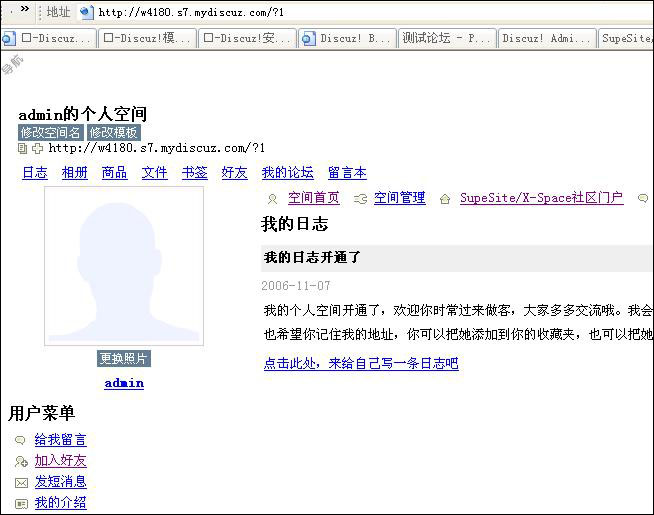Open the 空间管理 link
Viewport: 654px width, 515px height.
[400, 198]
